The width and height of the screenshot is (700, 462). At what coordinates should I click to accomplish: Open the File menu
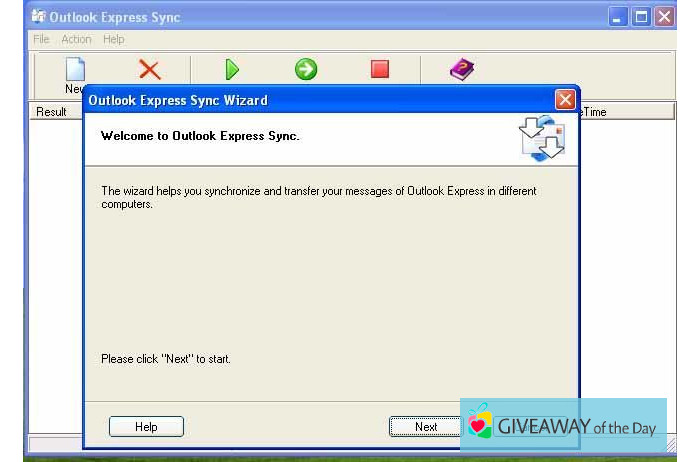(41, 39)
